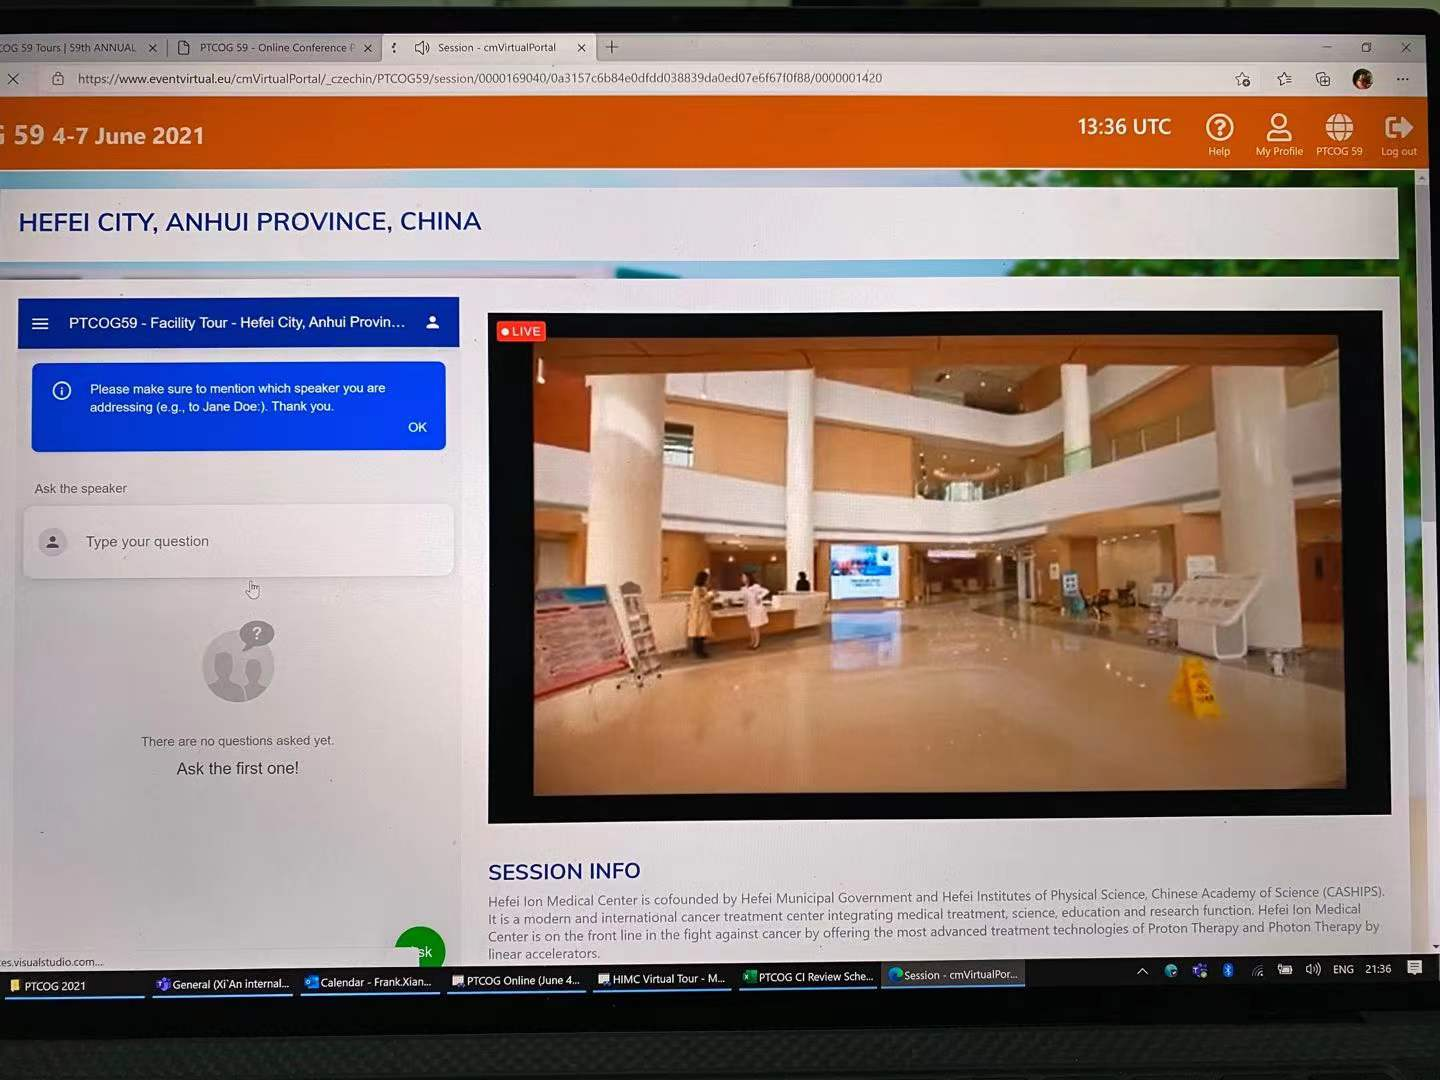Image resolution: width=1440 pixels, height=1080 pixels.
Task: Click the SESSION INFO heading
Action: (564, 871)
